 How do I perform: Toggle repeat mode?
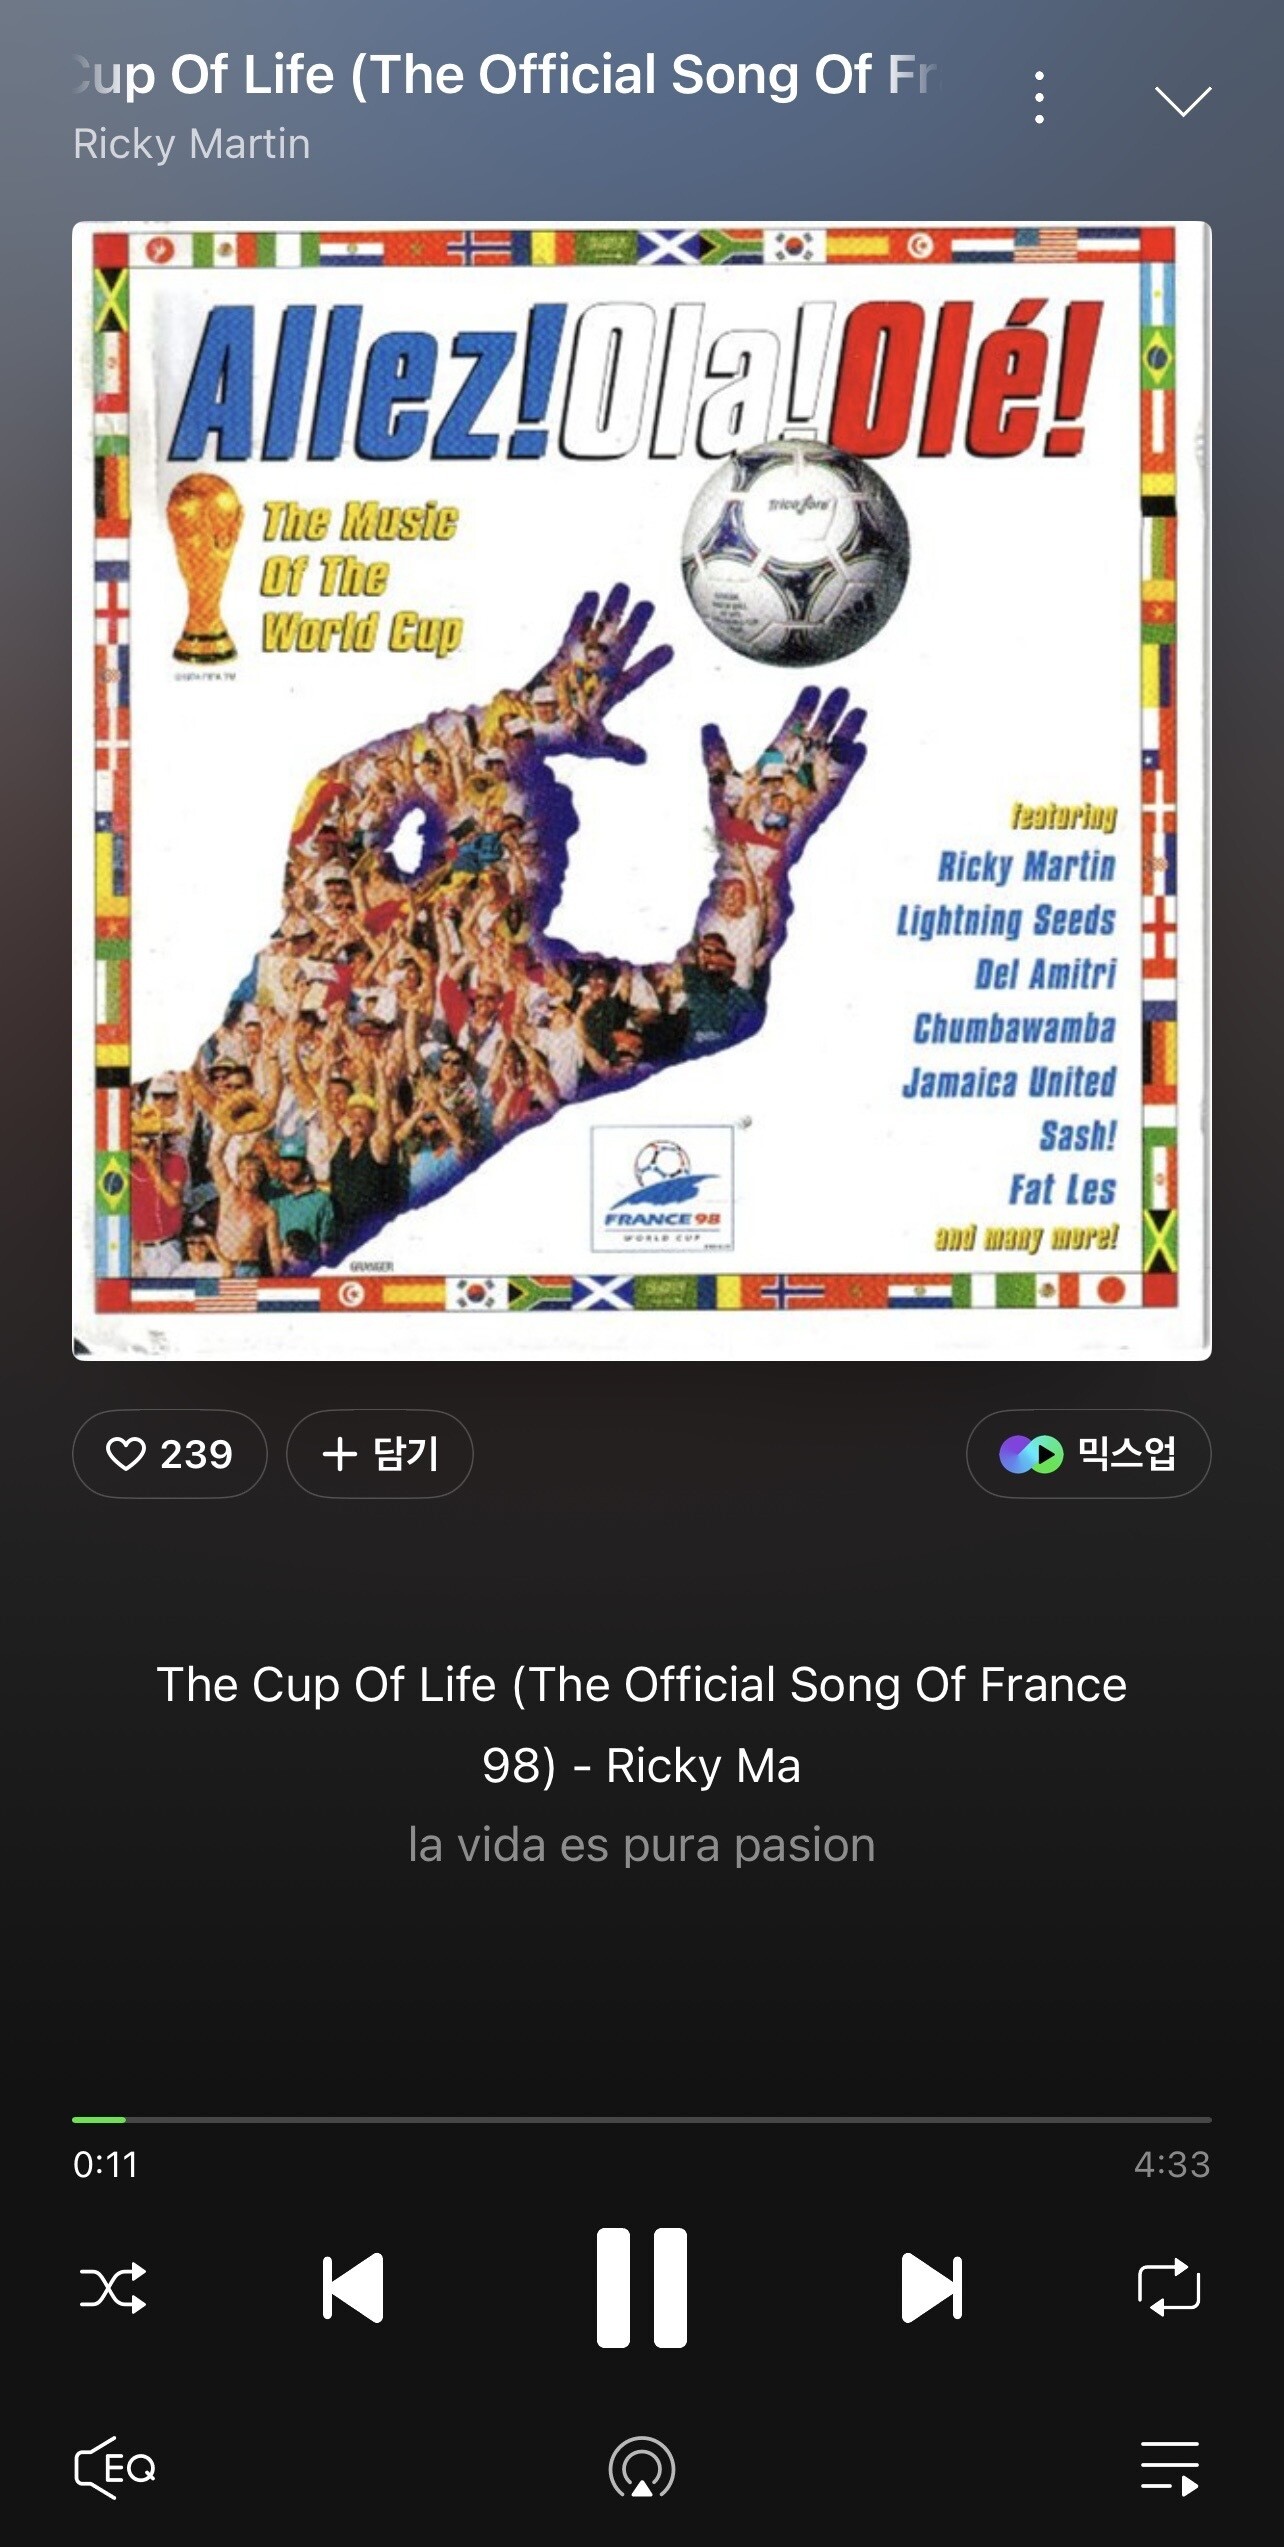point(1169,2287)
